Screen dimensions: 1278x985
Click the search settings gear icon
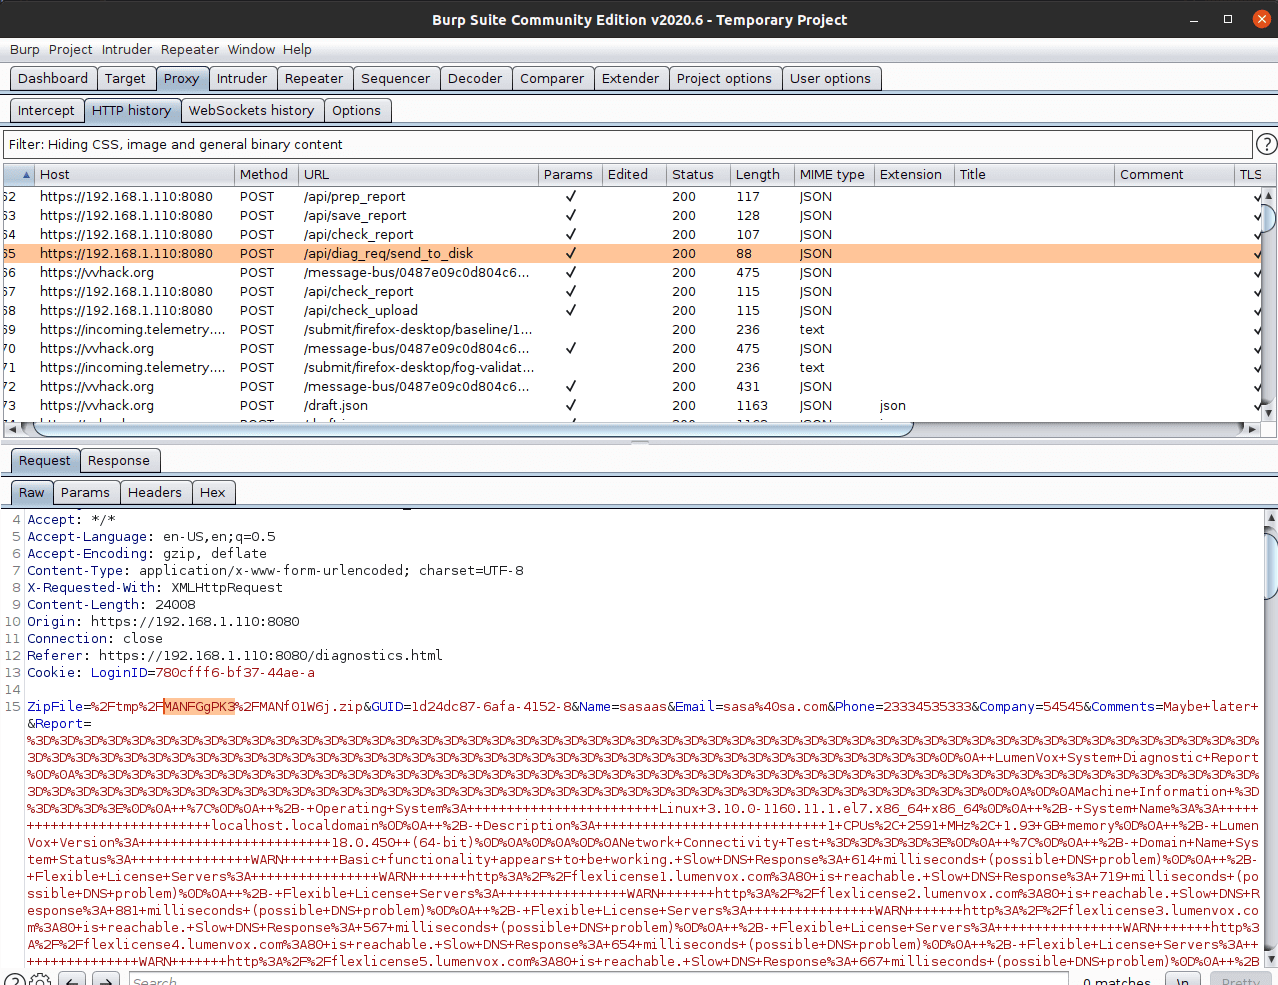pos(40,981)
